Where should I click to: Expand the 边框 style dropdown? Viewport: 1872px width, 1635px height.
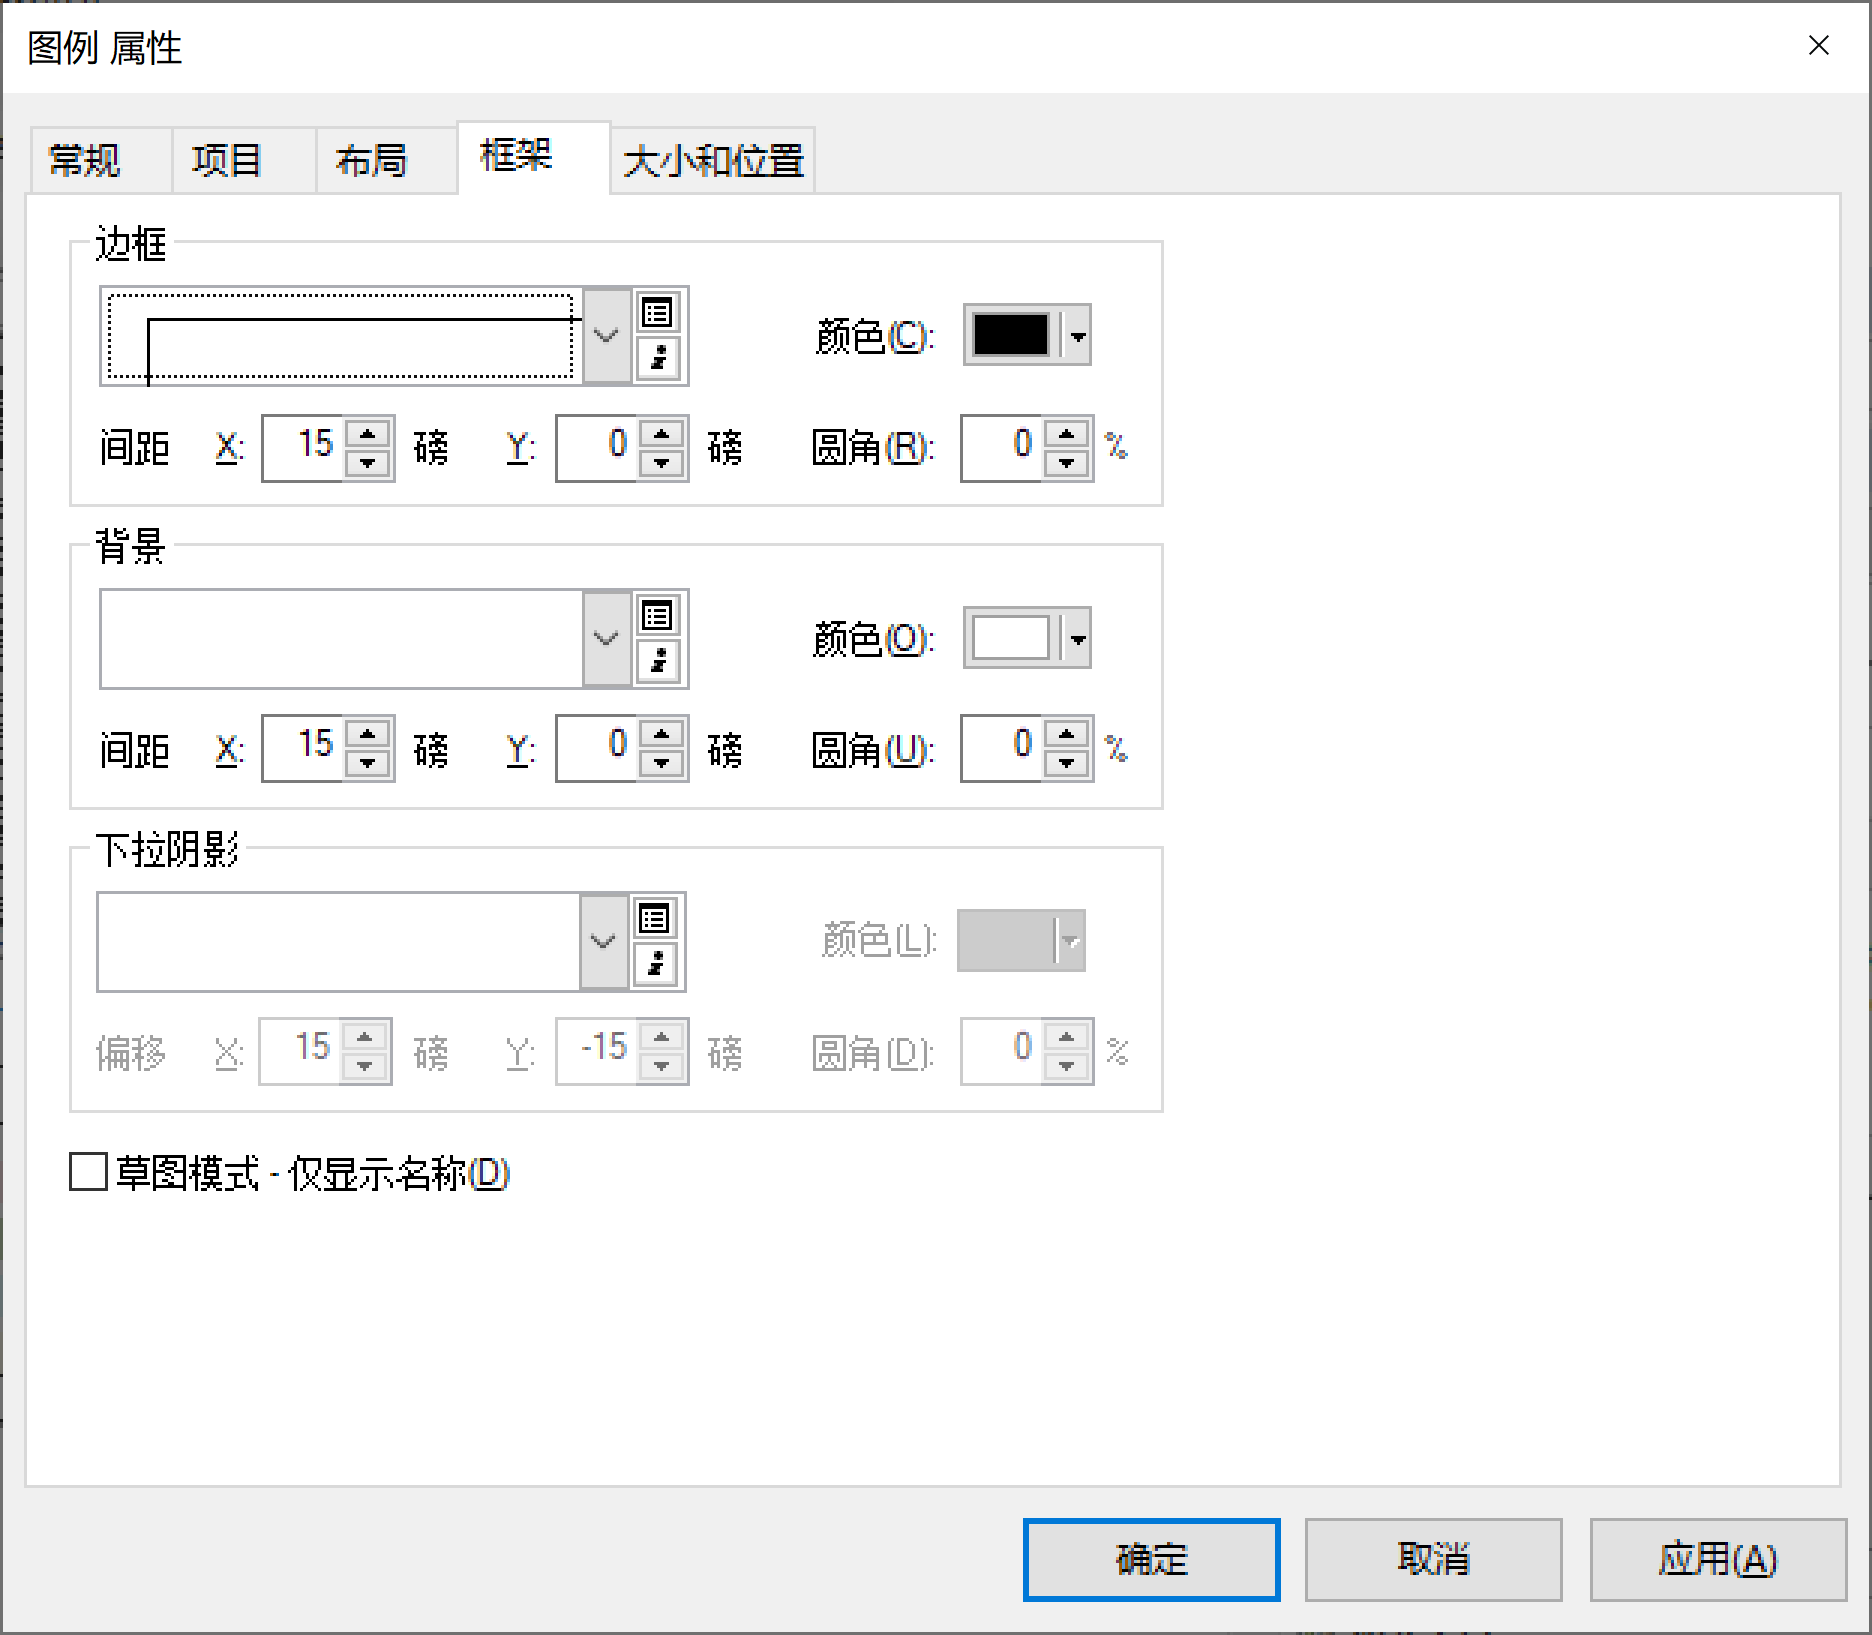[606, 336]
